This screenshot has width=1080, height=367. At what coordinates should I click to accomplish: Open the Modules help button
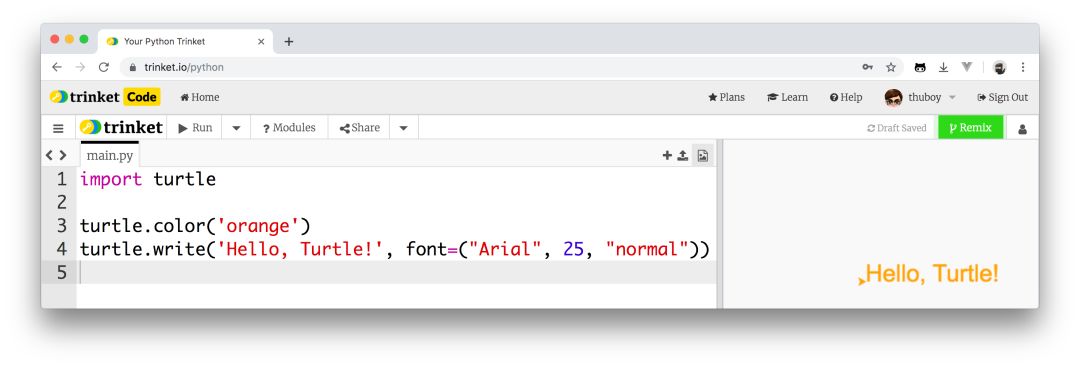(289, 128)
